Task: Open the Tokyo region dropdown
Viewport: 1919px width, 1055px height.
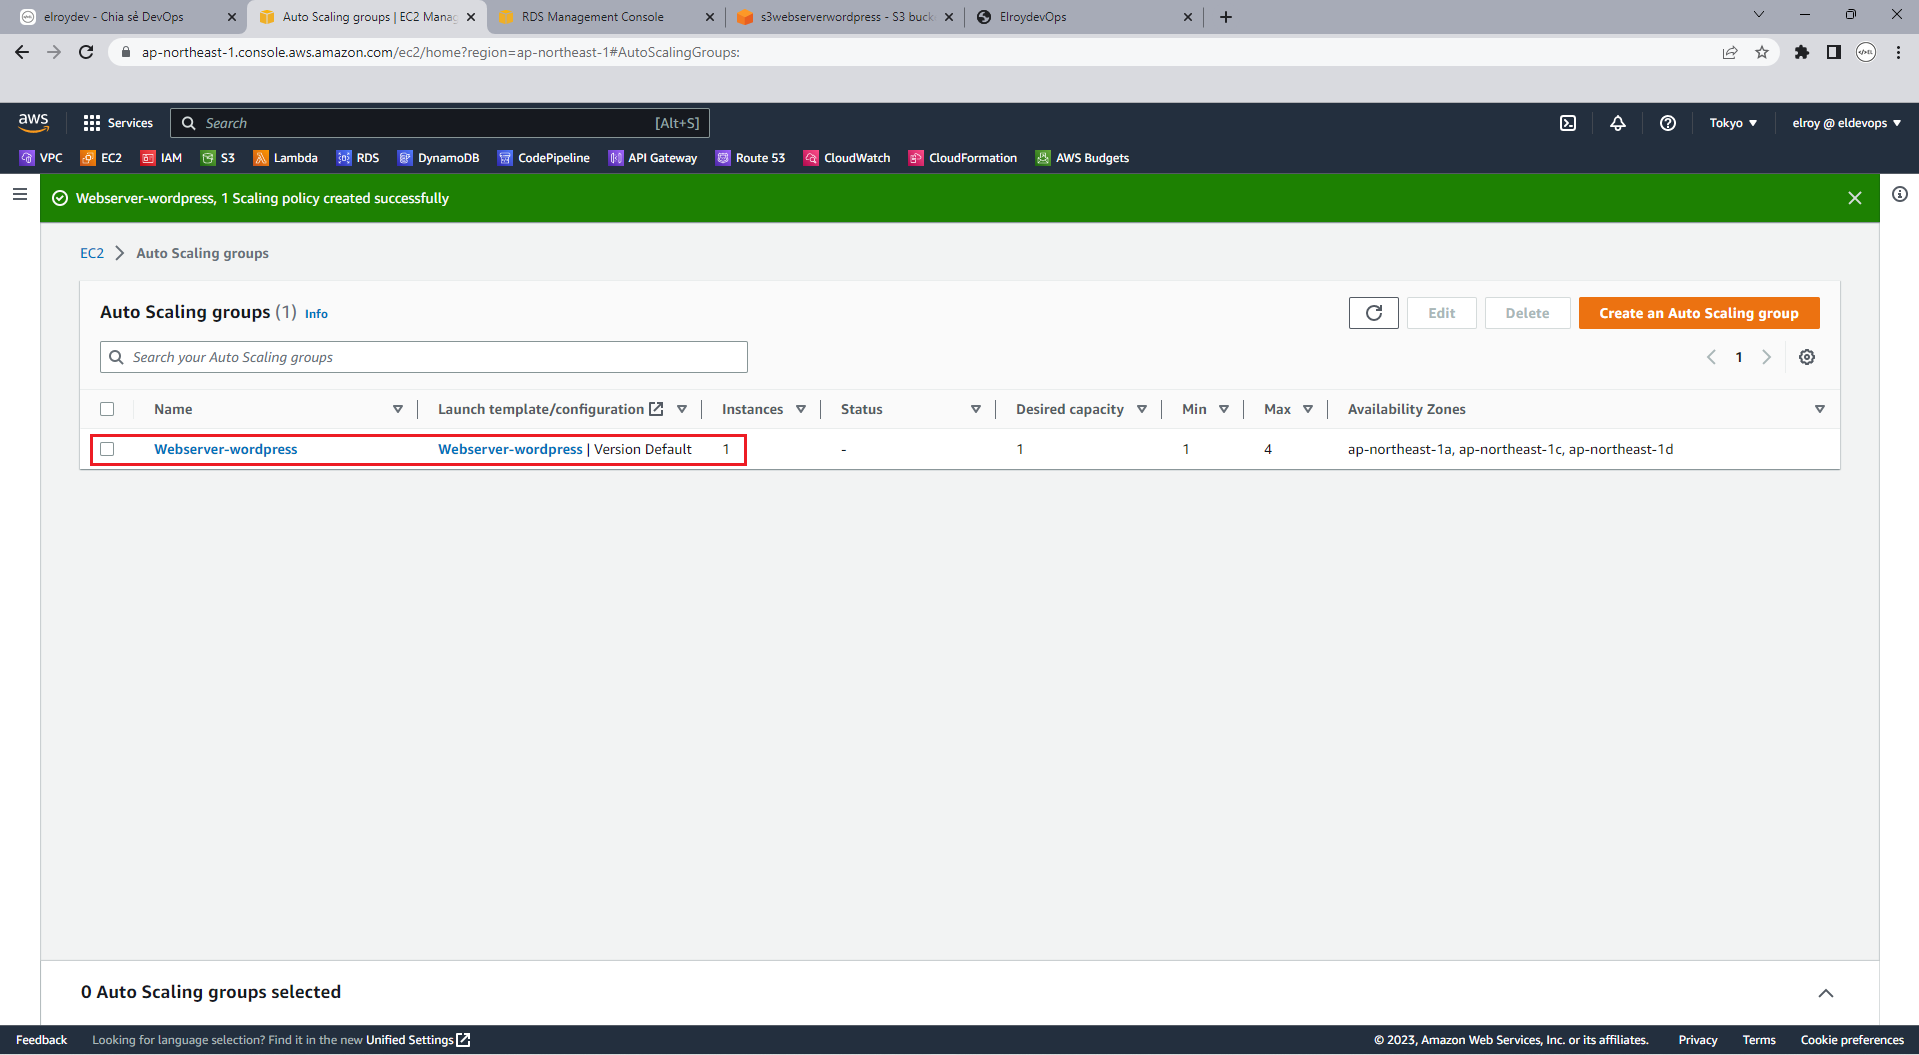Action: (x=1733, y=123)
